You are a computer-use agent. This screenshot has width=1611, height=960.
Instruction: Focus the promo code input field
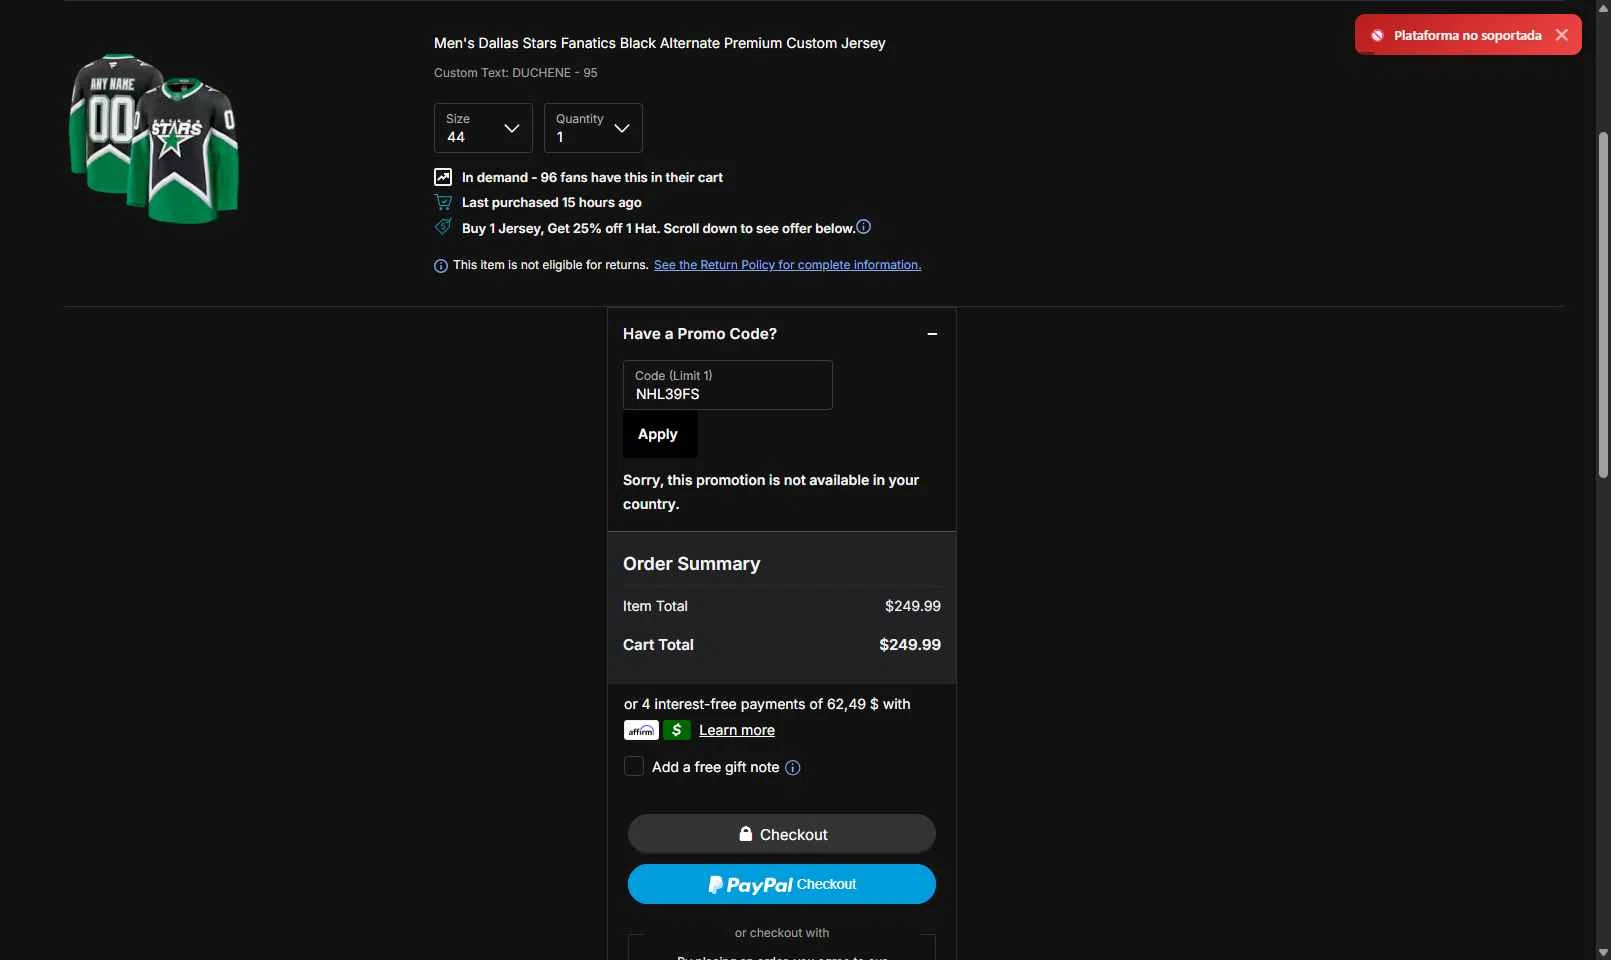728,385
